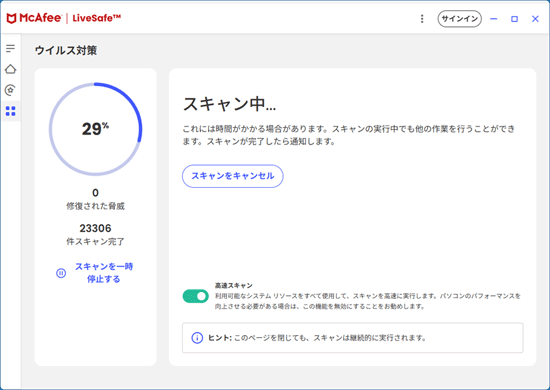Turn off the 高速スキャン toggle
Image resolution: width=550 pixels, height=390 pixels.
coord(195,296)
